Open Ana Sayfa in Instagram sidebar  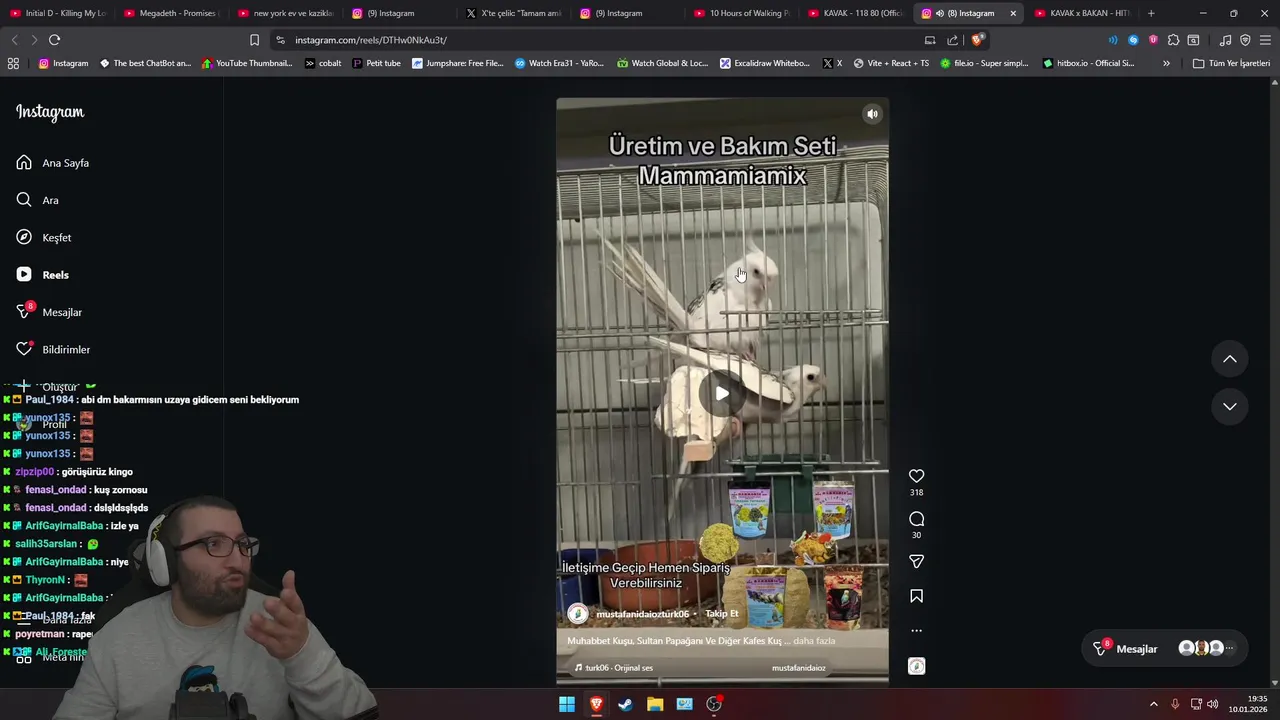(x=53, y=163)
